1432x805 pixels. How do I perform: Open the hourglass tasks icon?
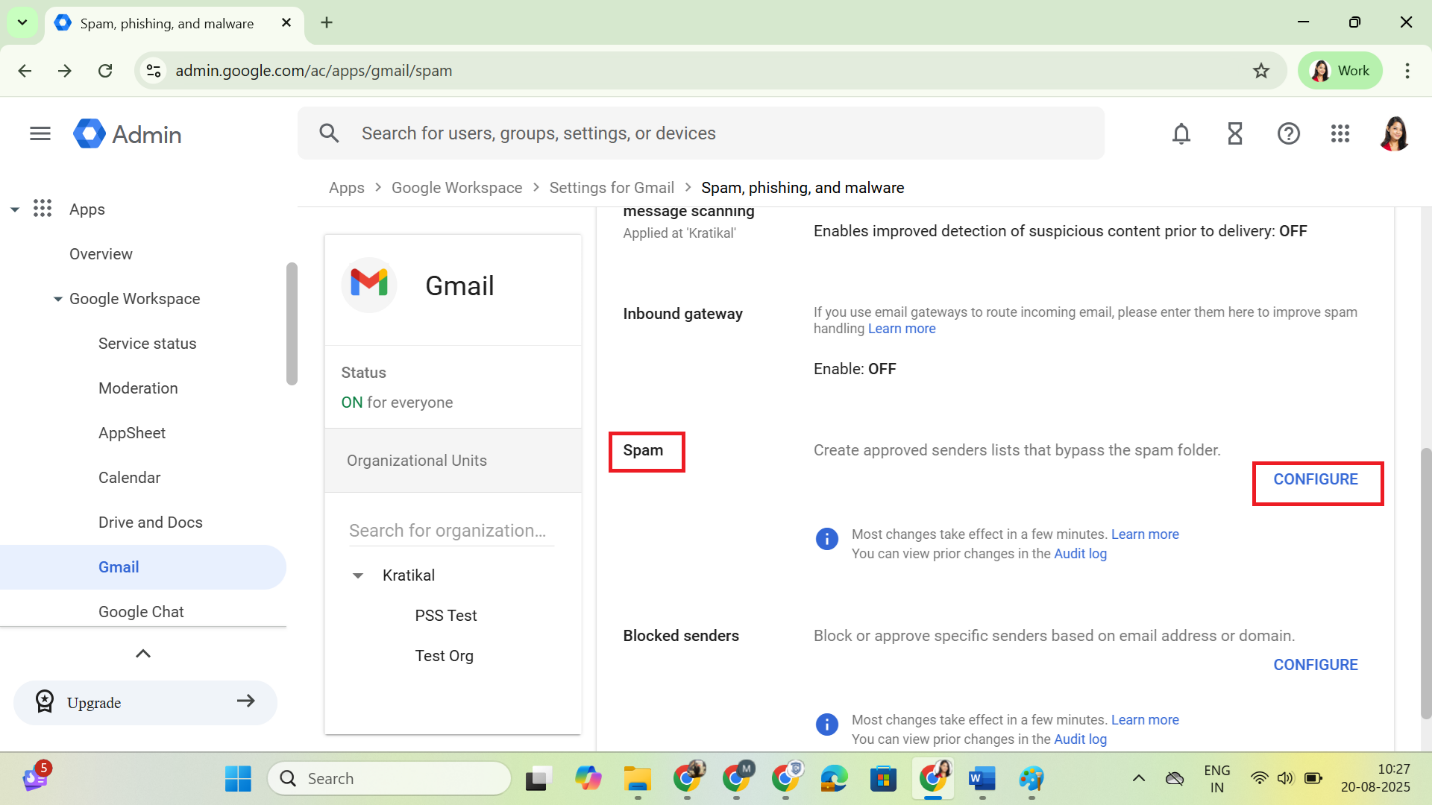point(1235,133)
